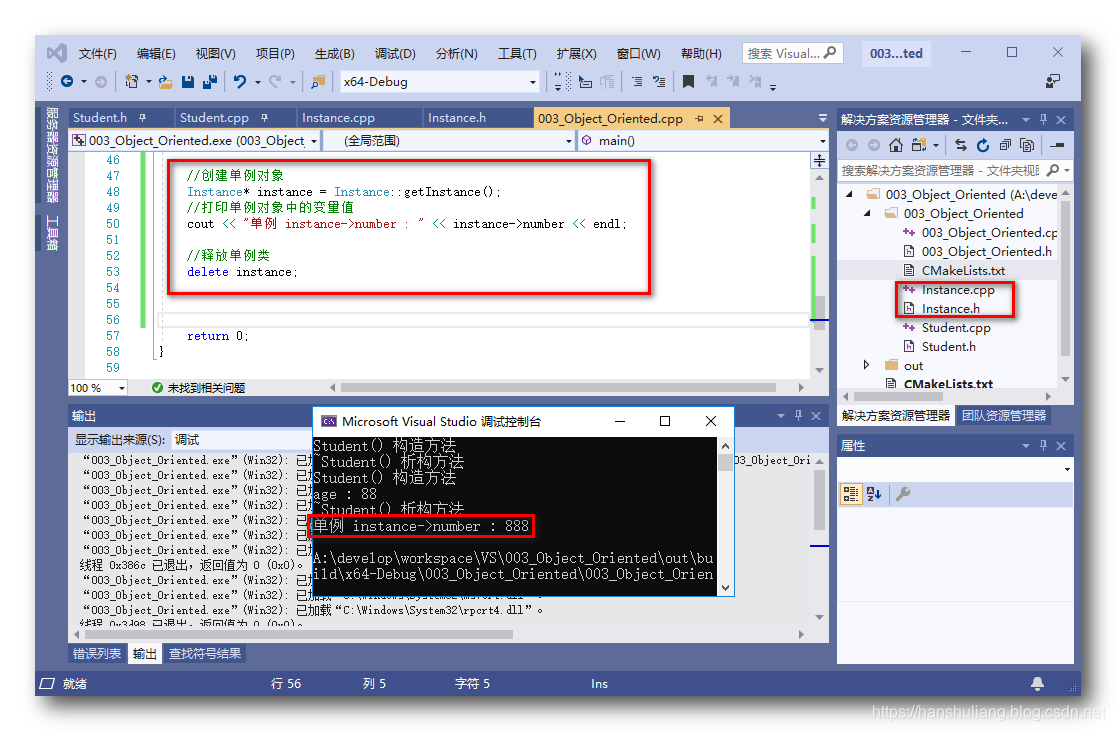Click the wrench Property Pages icon
This screenshot has height=731, width=1116.
pos(903,494)
